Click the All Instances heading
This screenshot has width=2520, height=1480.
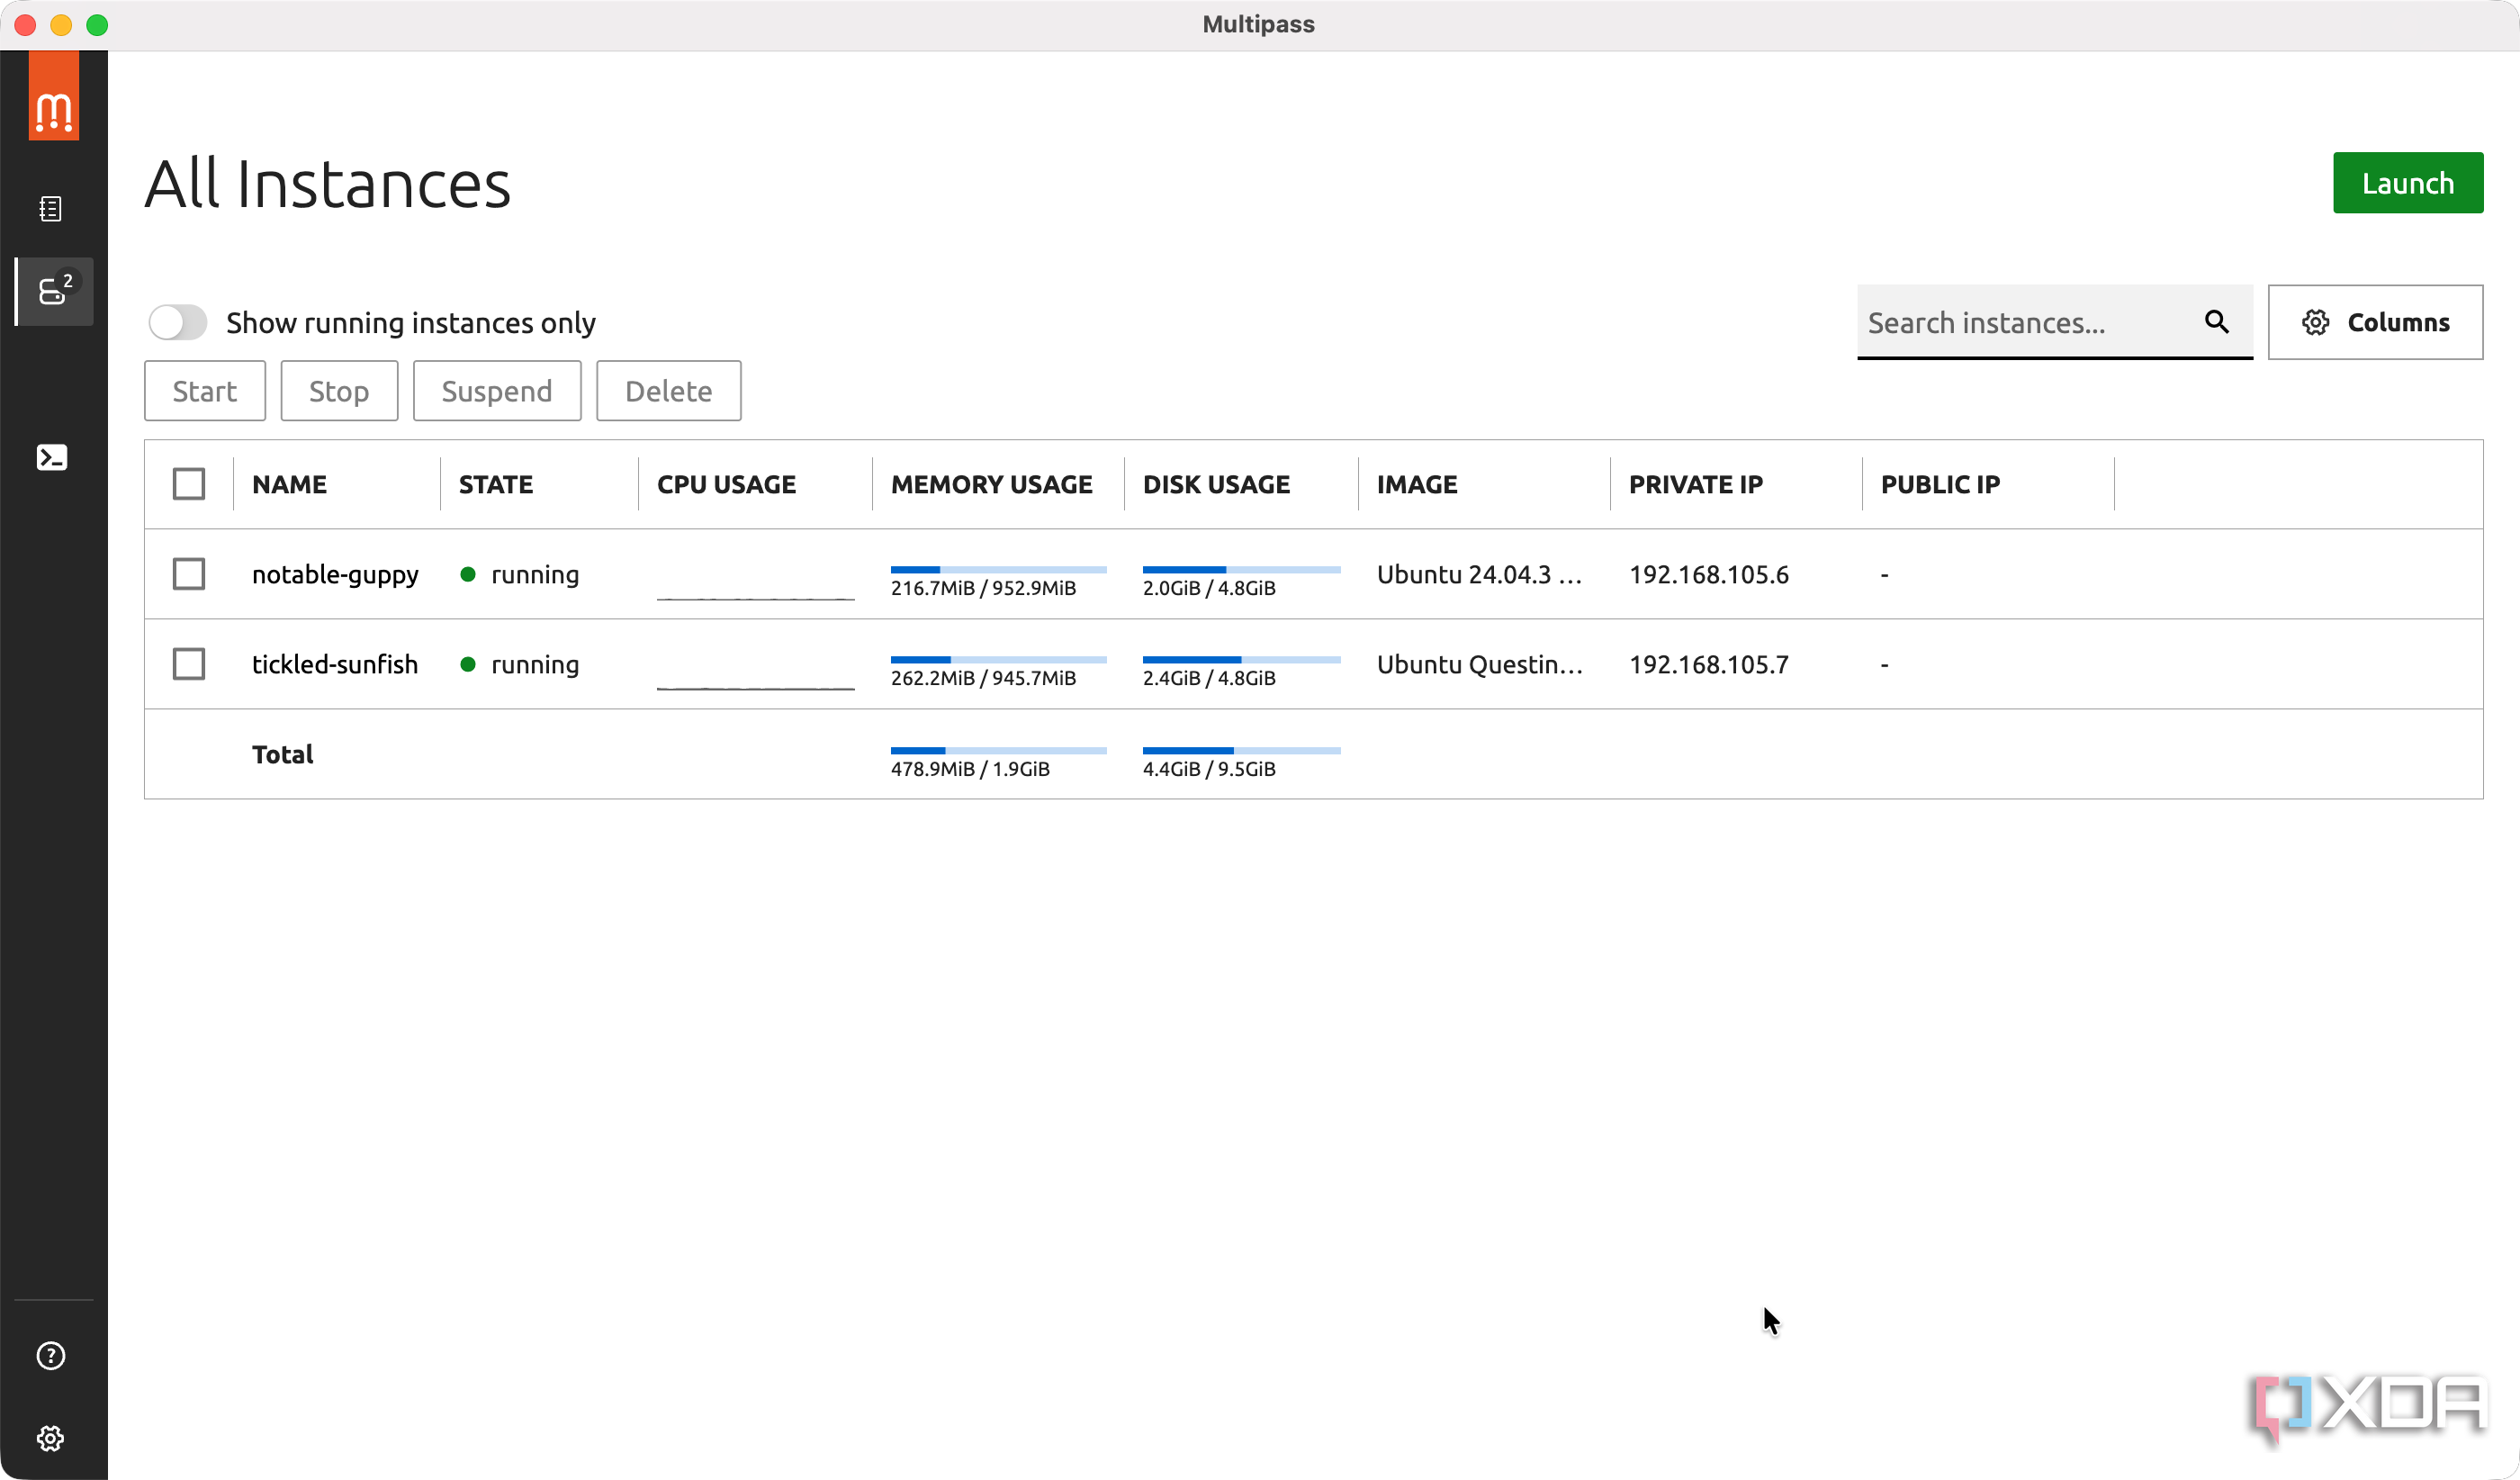point(328,184)
